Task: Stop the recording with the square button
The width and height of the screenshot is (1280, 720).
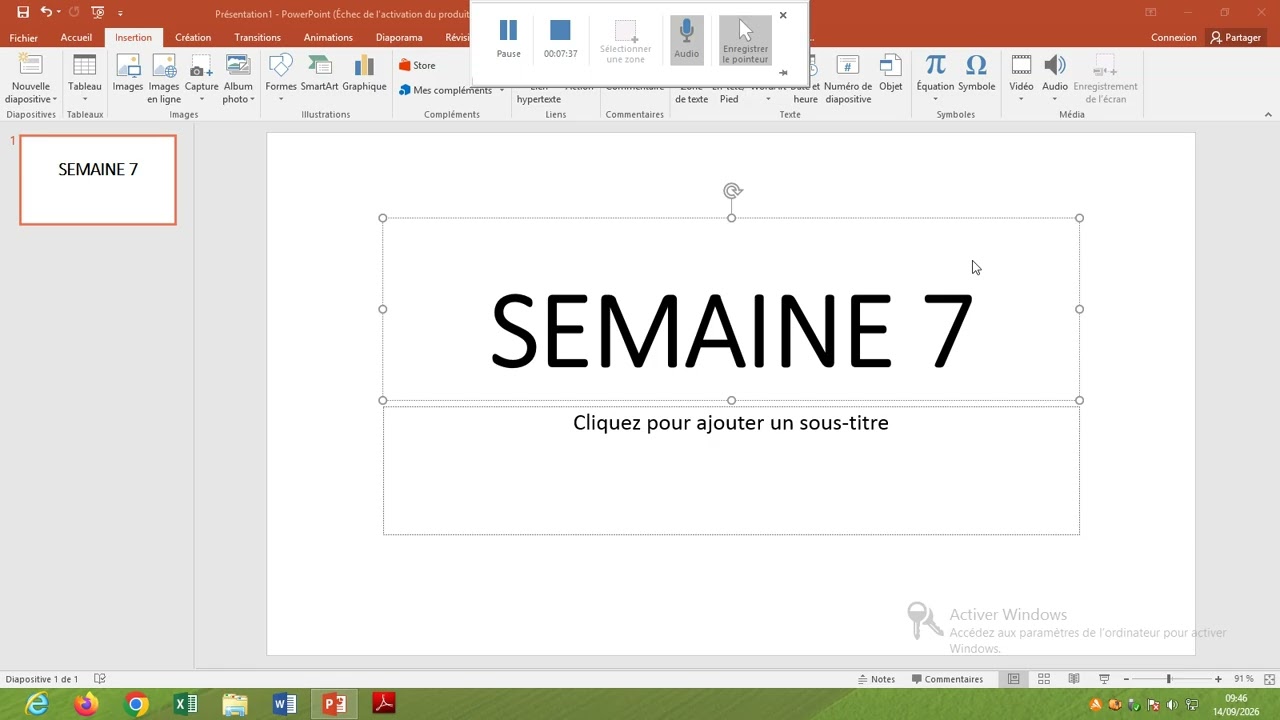Action: tap(560, 38)
